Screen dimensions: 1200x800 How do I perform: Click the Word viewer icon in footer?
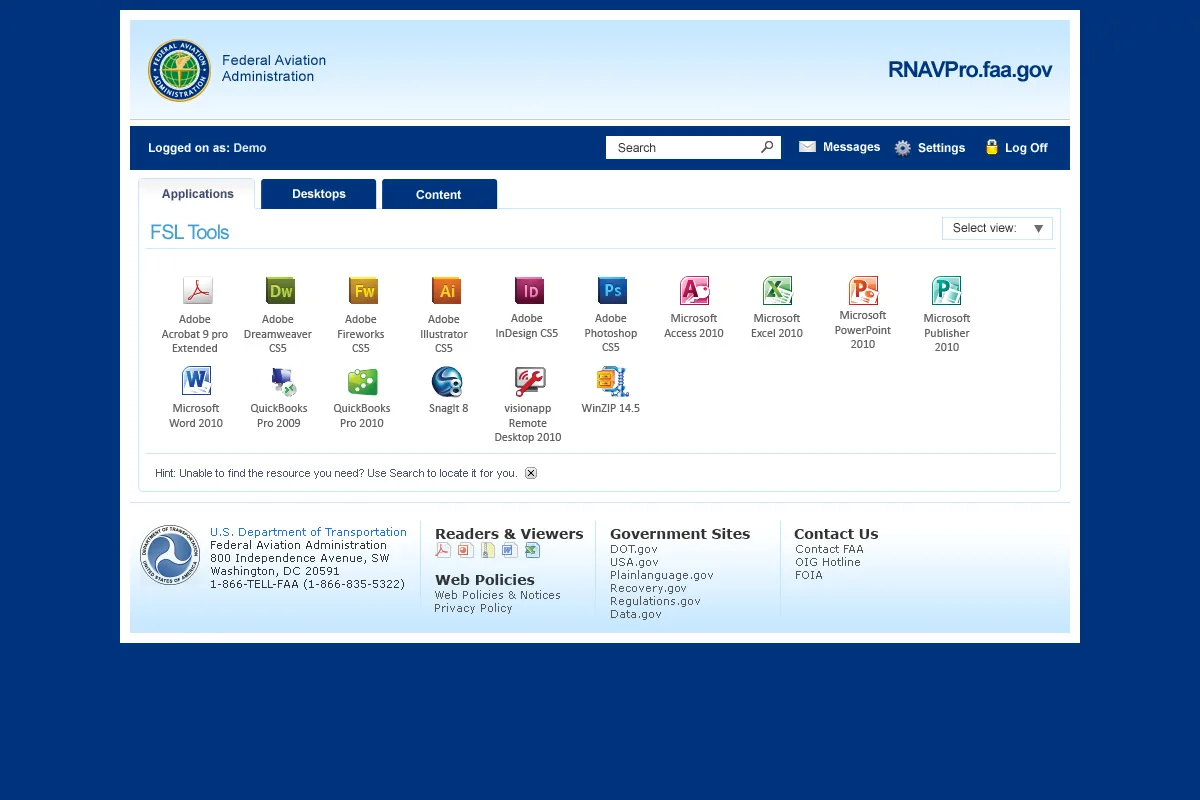[x=509, y=550]
